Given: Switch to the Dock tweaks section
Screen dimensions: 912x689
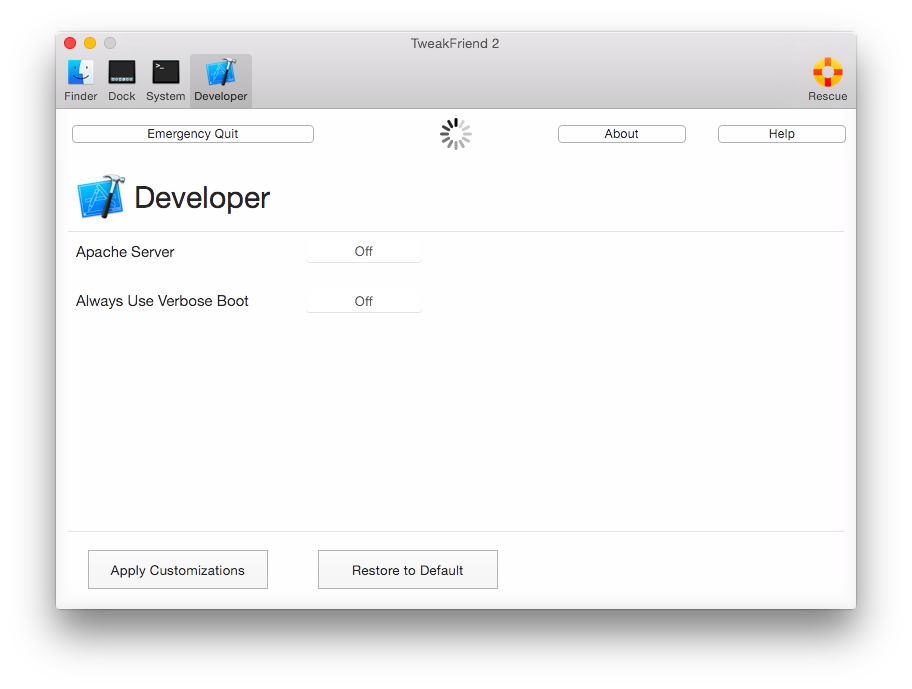Looking at the screenshot, I should coord(122,81).
